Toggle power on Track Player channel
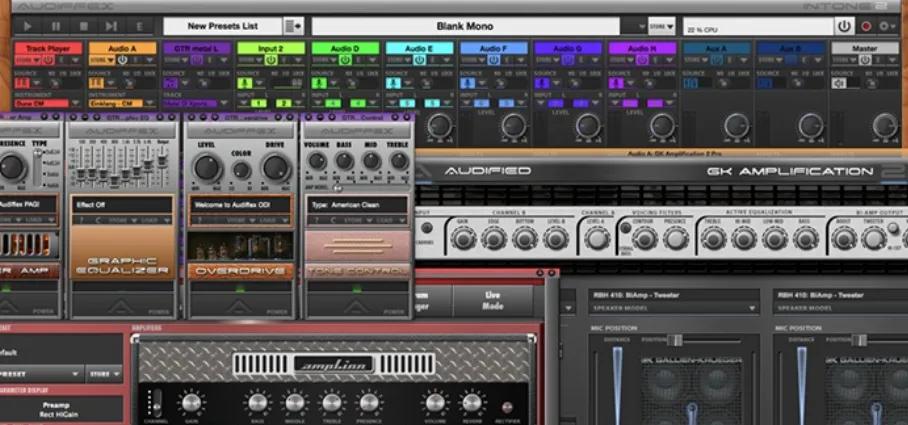The image size is (908, 425). 49,60
